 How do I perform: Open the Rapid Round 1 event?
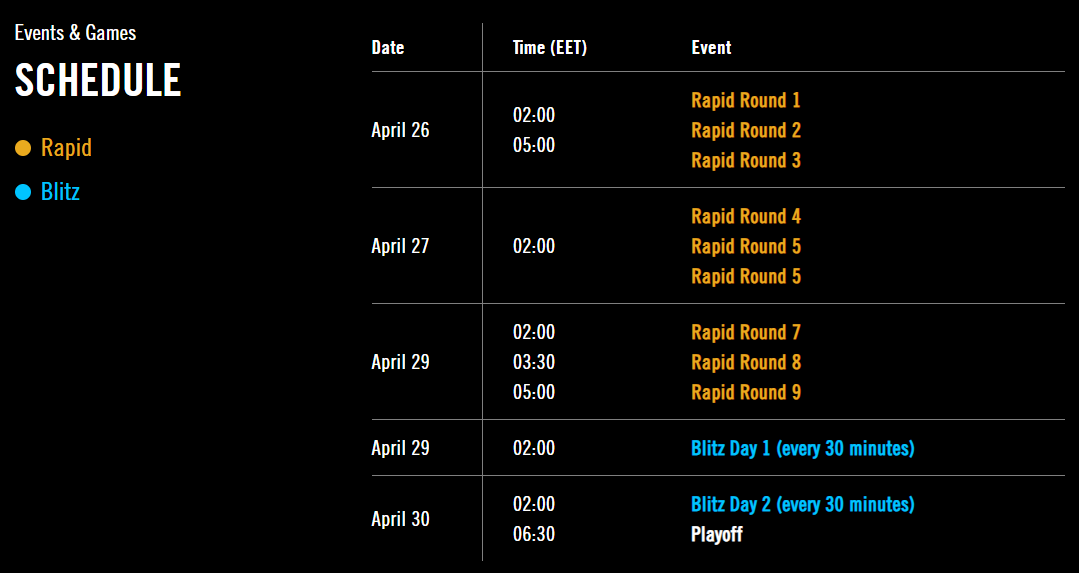point(745,100)
